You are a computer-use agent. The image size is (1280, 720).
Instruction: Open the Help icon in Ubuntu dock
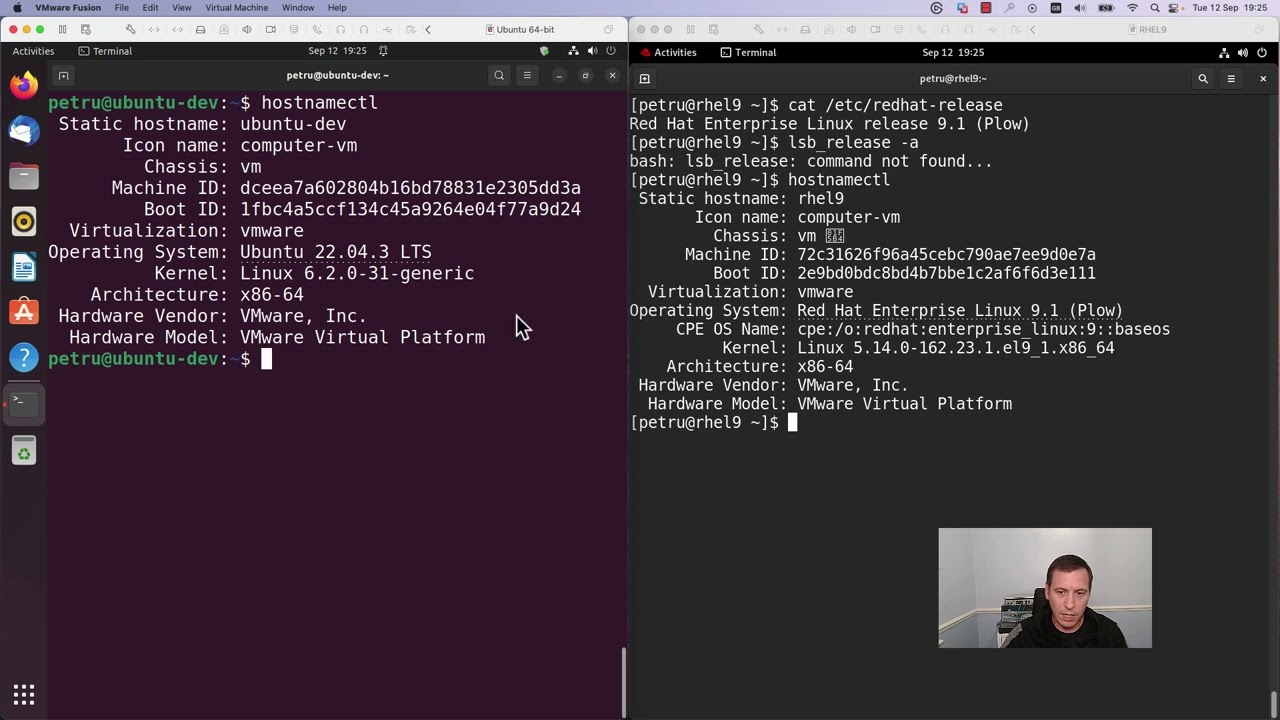coord(24,357)
